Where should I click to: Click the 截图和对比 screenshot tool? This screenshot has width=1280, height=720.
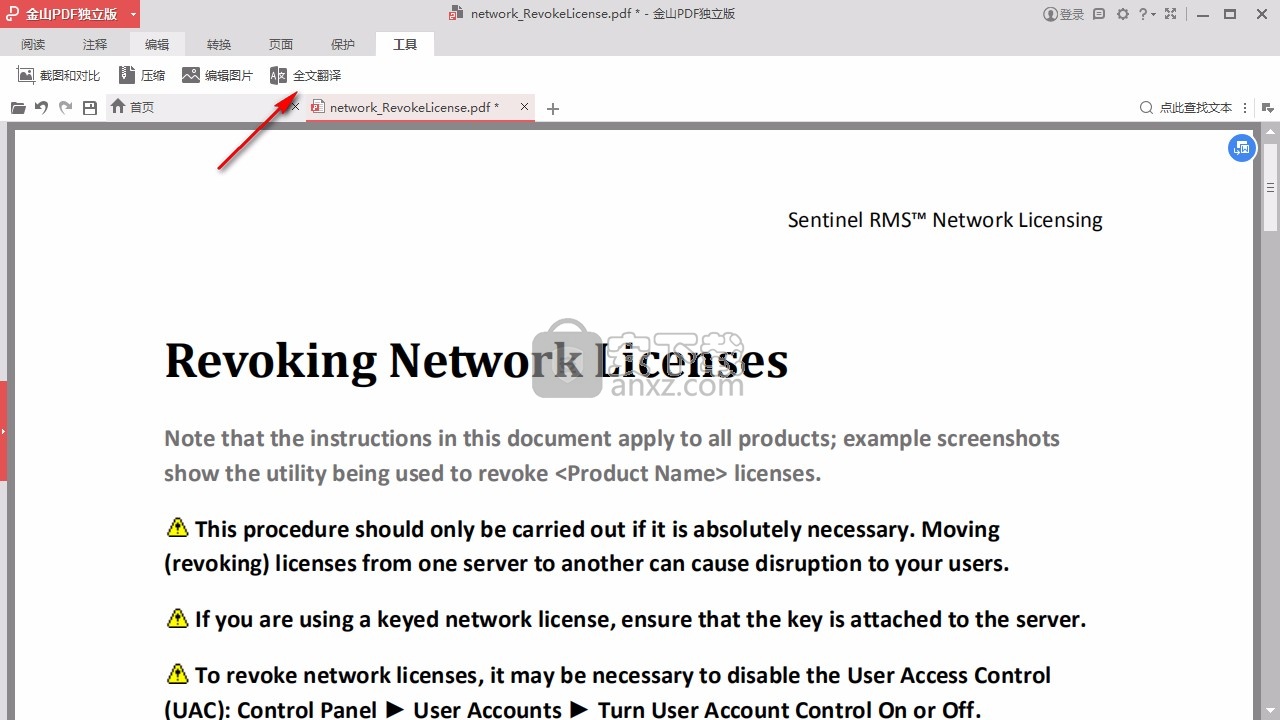(59, 76)
